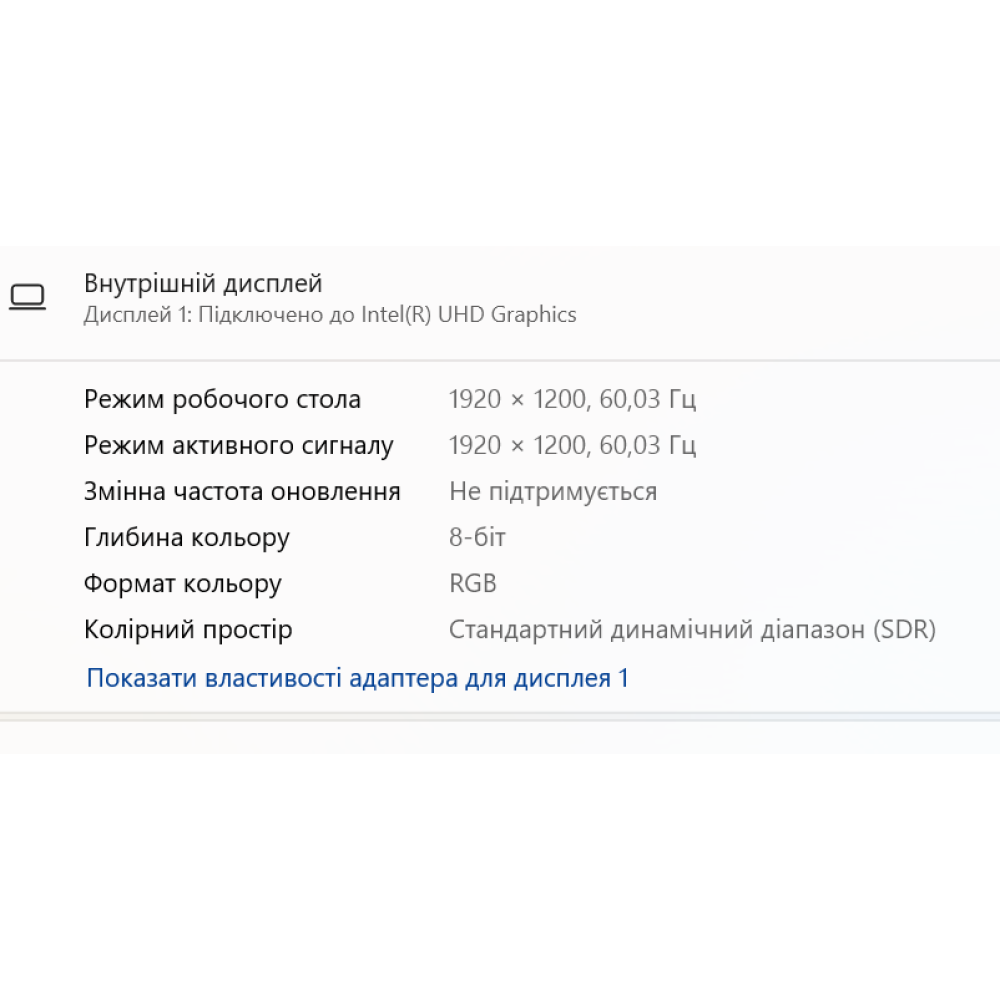Open adapter properties for display 1
The width and height of the screenshot is (1000, 1000).
pyautogui.click(x=357, y=677)
